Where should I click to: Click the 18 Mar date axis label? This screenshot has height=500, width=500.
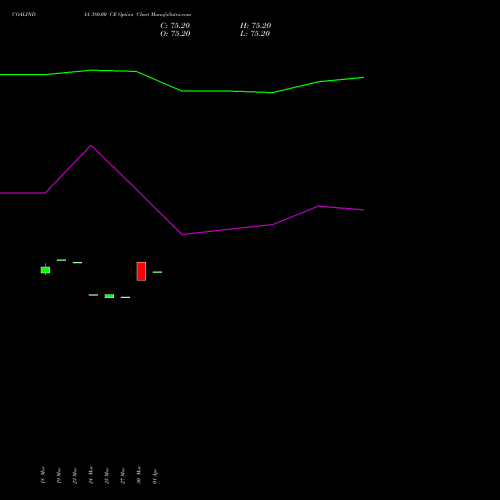tap(43, 475)
